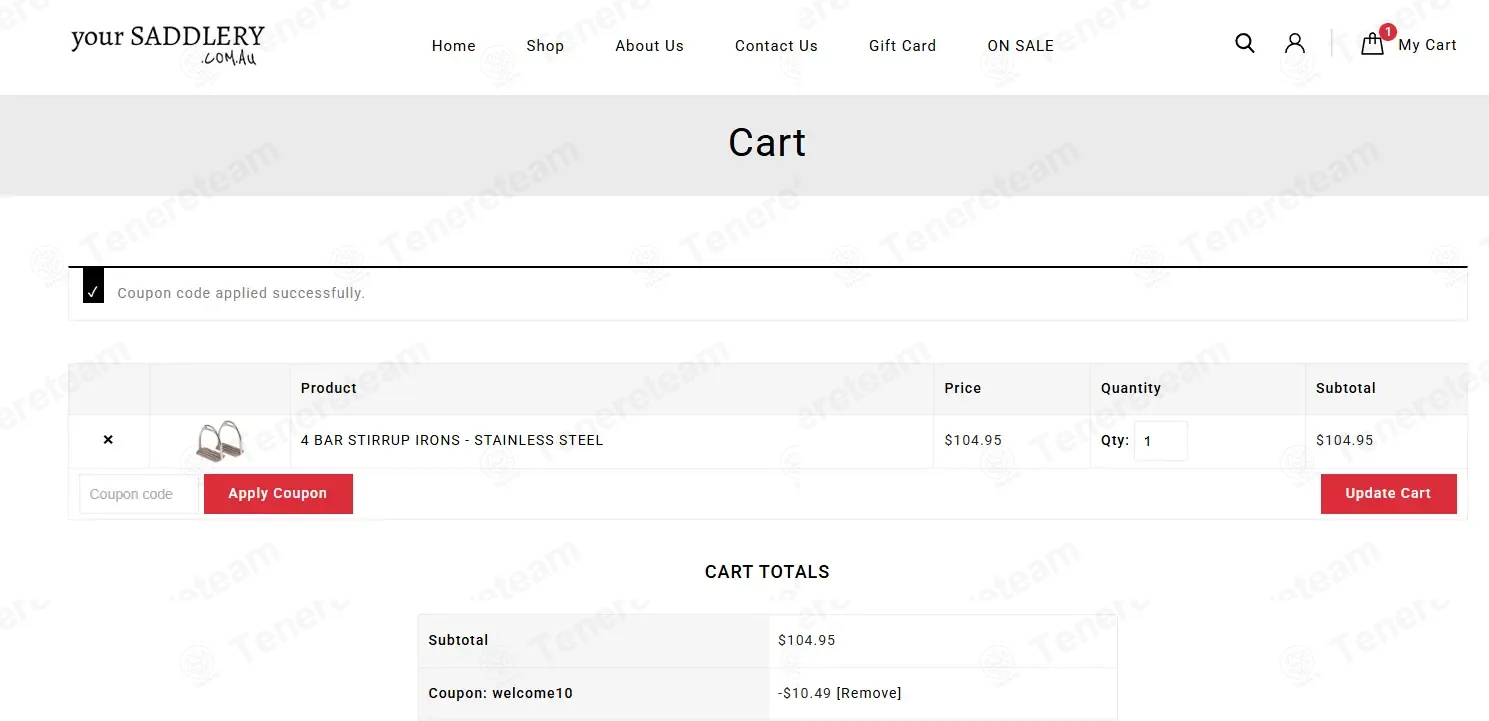Click the red cart count badge
The width and height of the screenshot is (1489, 721).
click(x=1388, y=32)
